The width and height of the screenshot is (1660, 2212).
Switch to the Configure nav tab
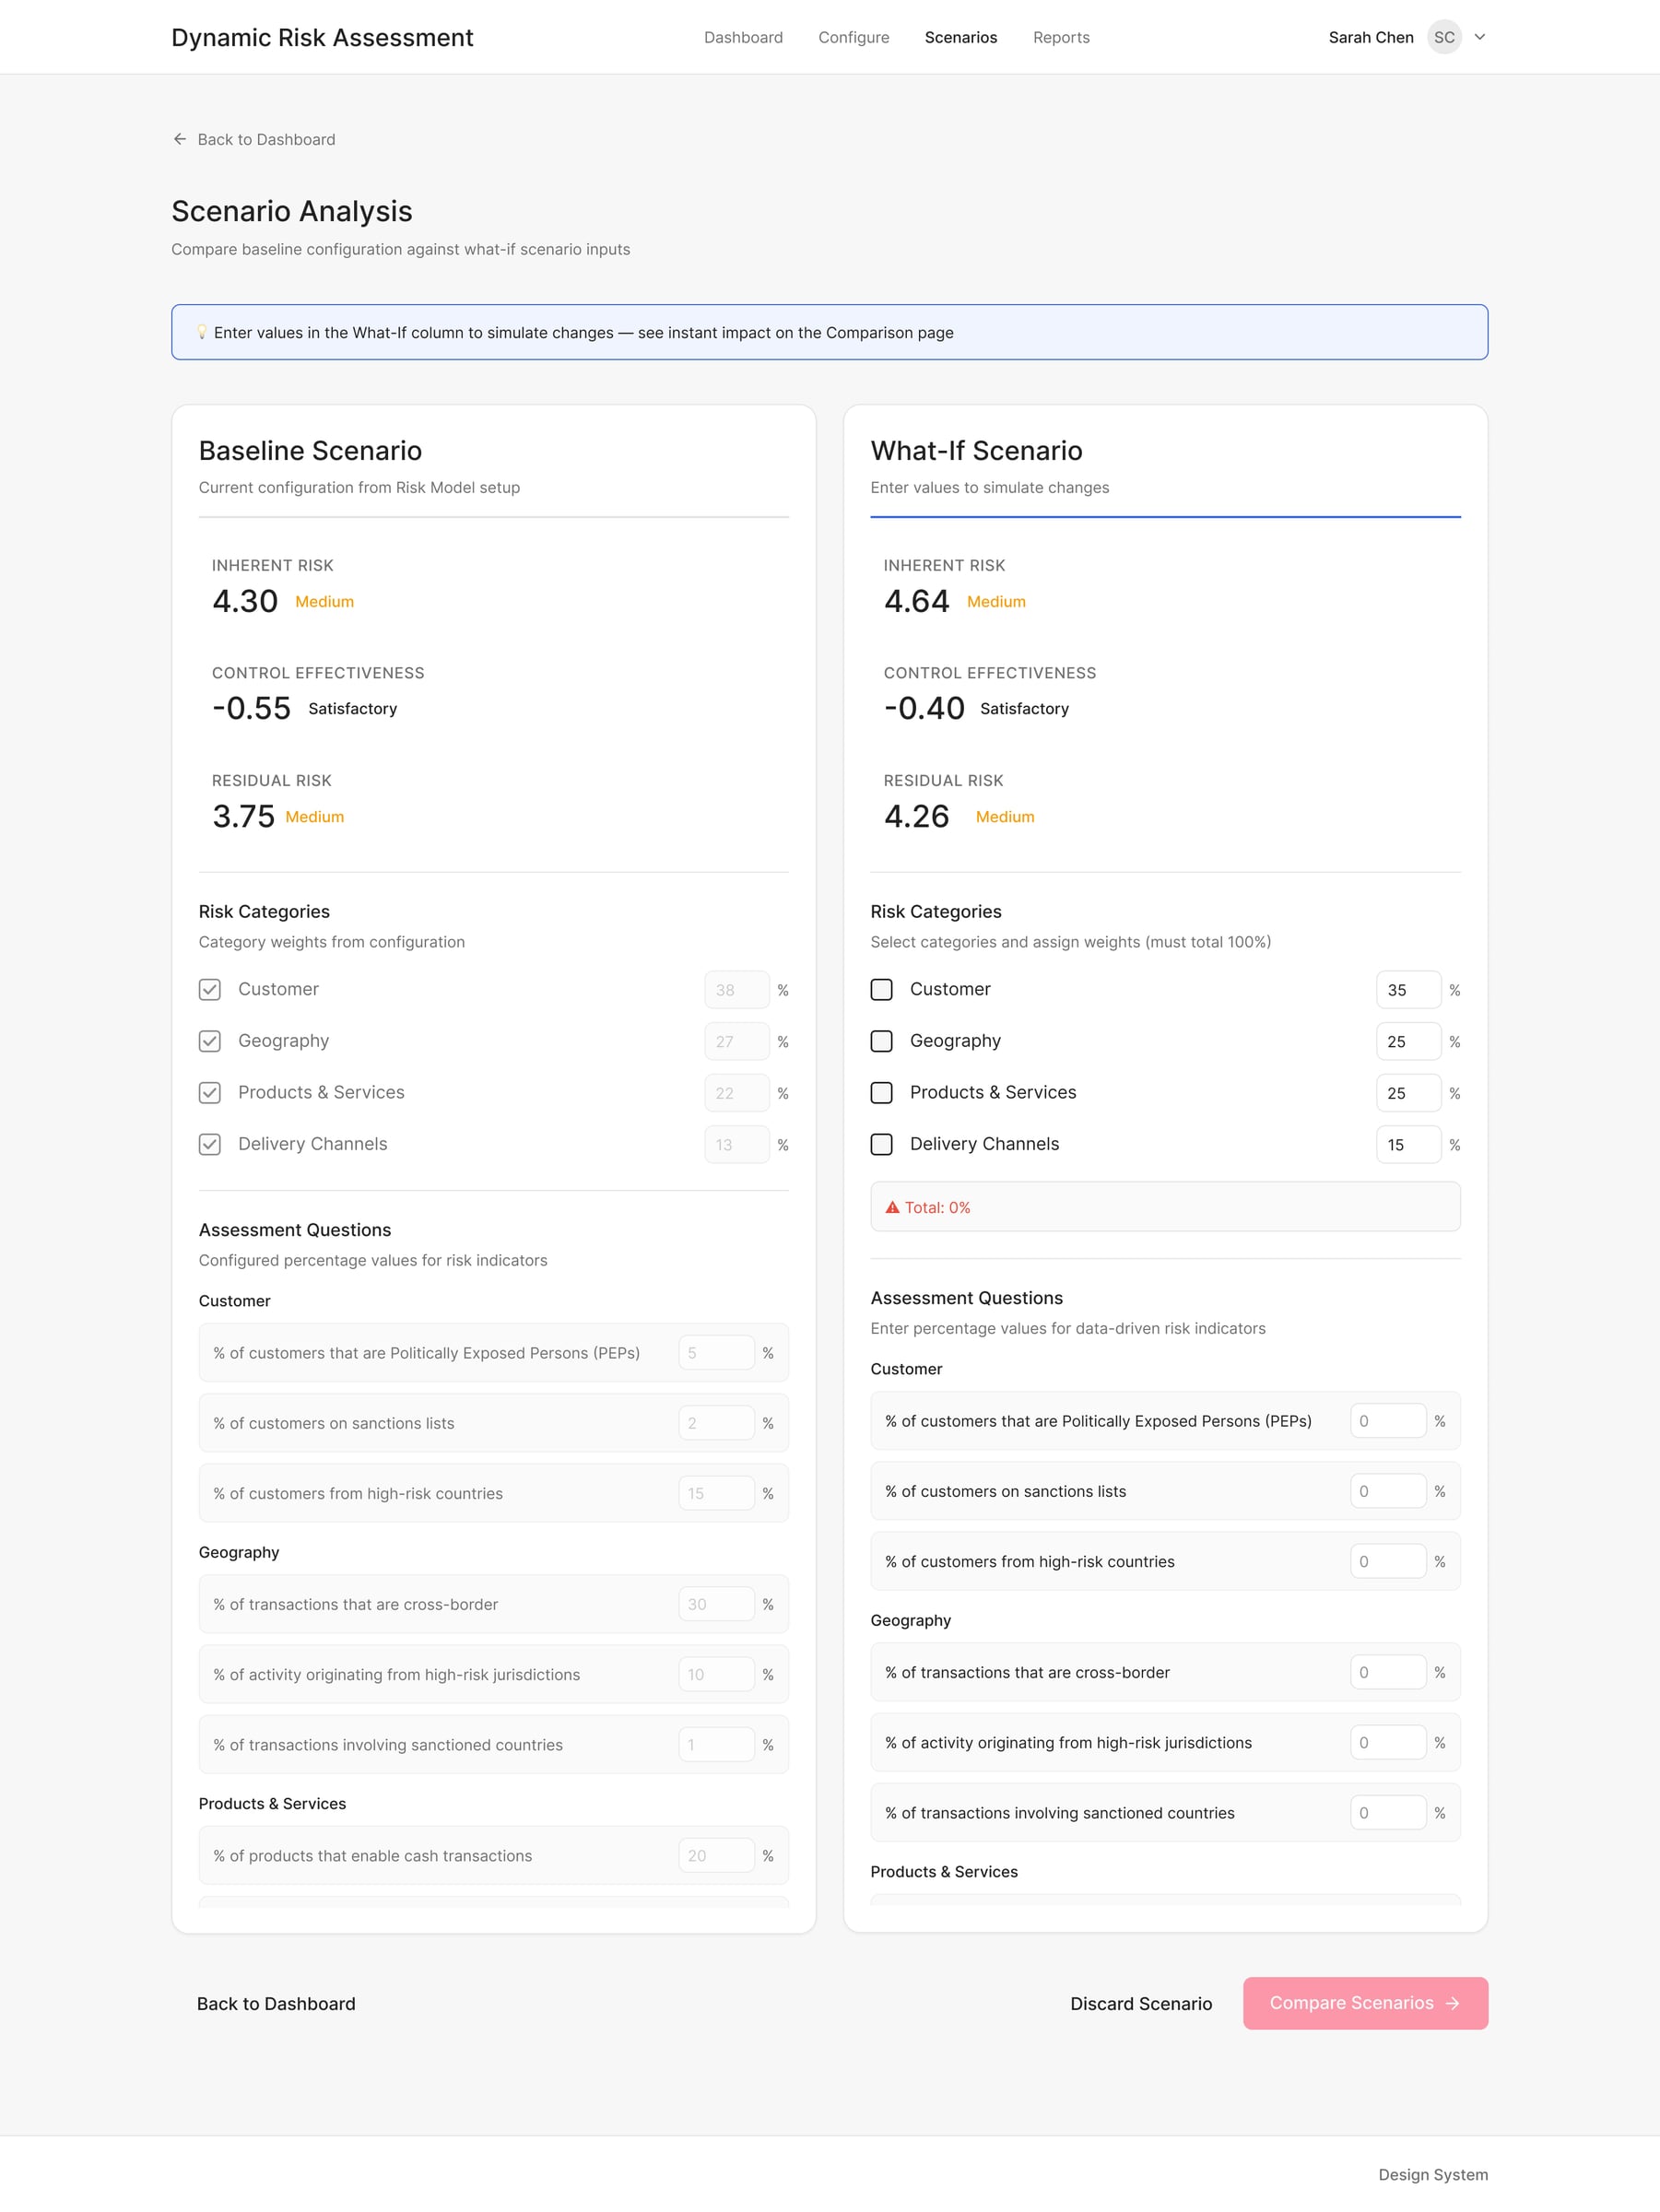853,37
